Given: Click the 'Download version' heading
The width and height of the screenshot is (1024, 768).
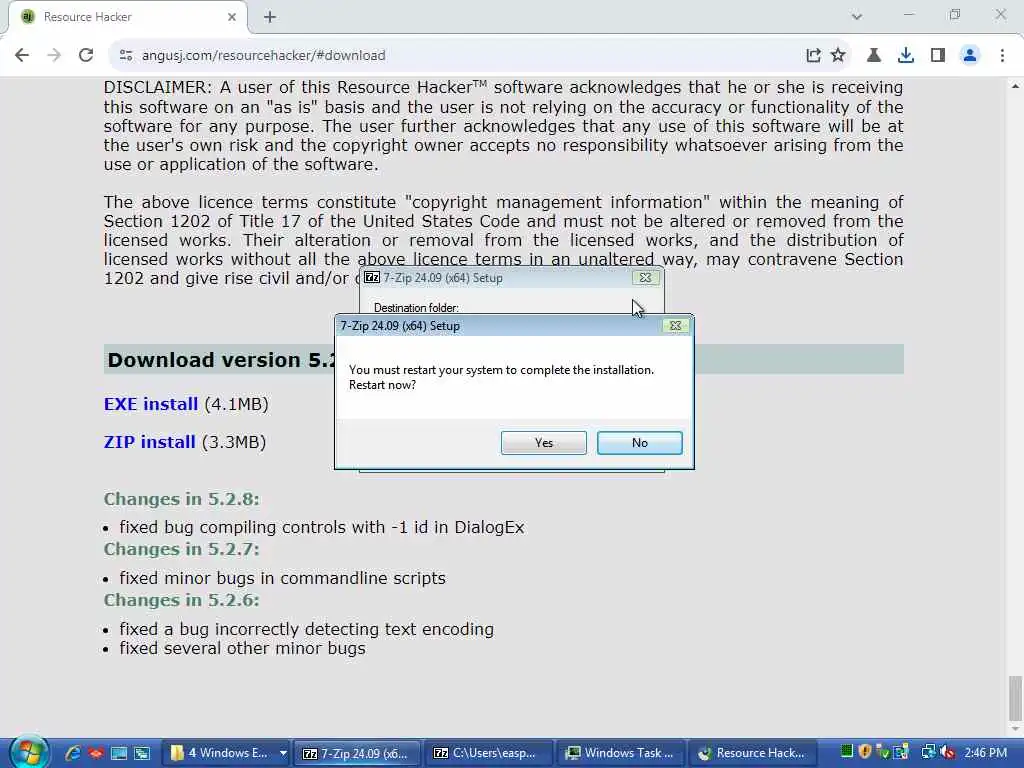Looking at the screenshot, I should coord(220,360).
